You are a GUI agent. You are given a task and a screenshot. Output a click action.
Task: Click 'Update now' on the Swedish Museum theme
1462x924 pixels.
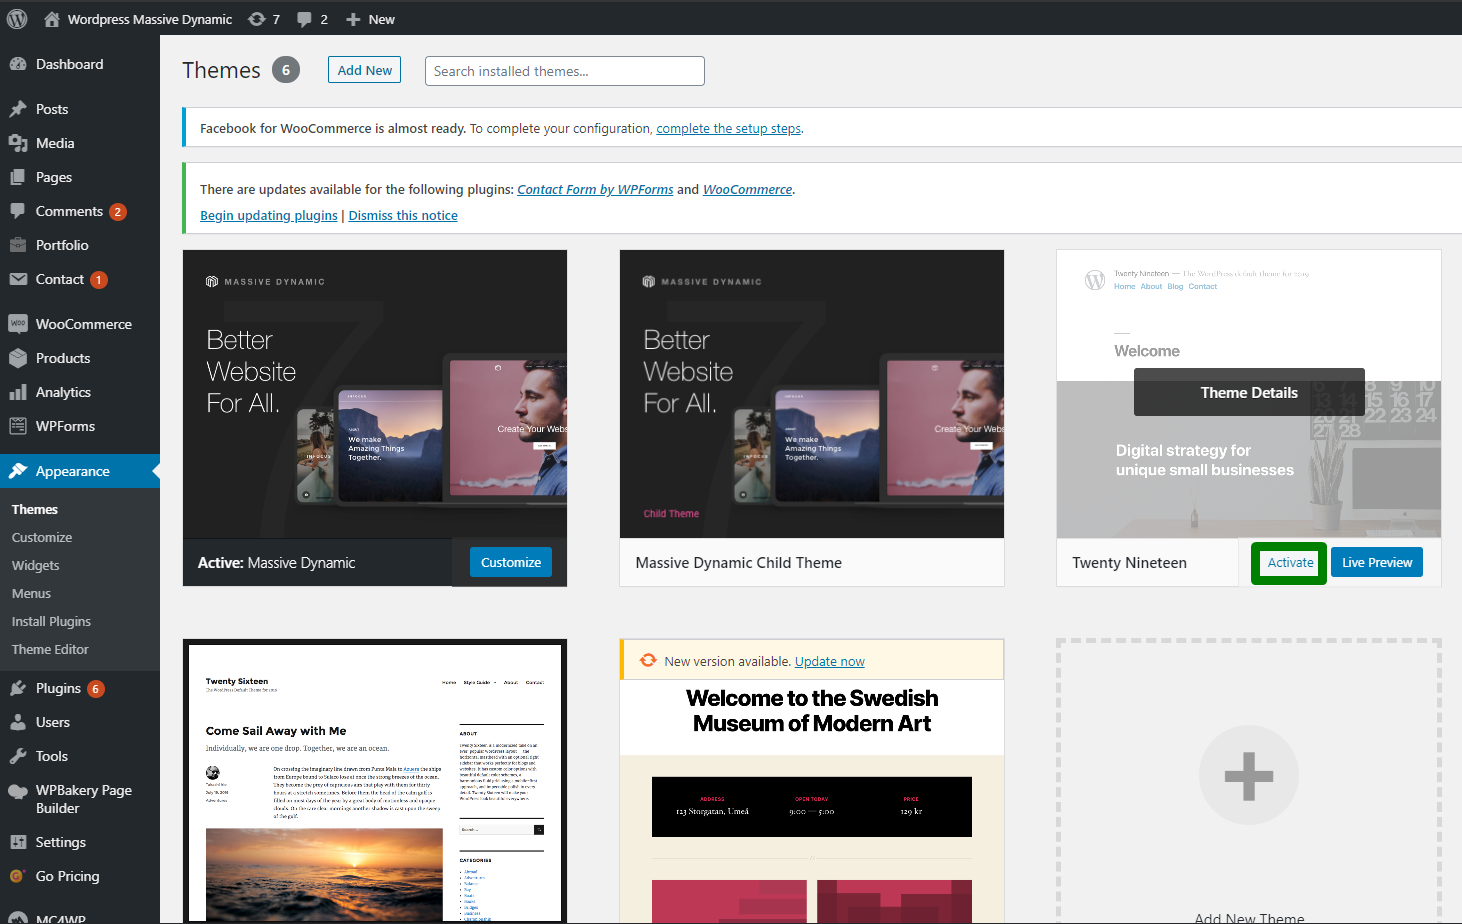pyautogui.click(x=830, y=661)
